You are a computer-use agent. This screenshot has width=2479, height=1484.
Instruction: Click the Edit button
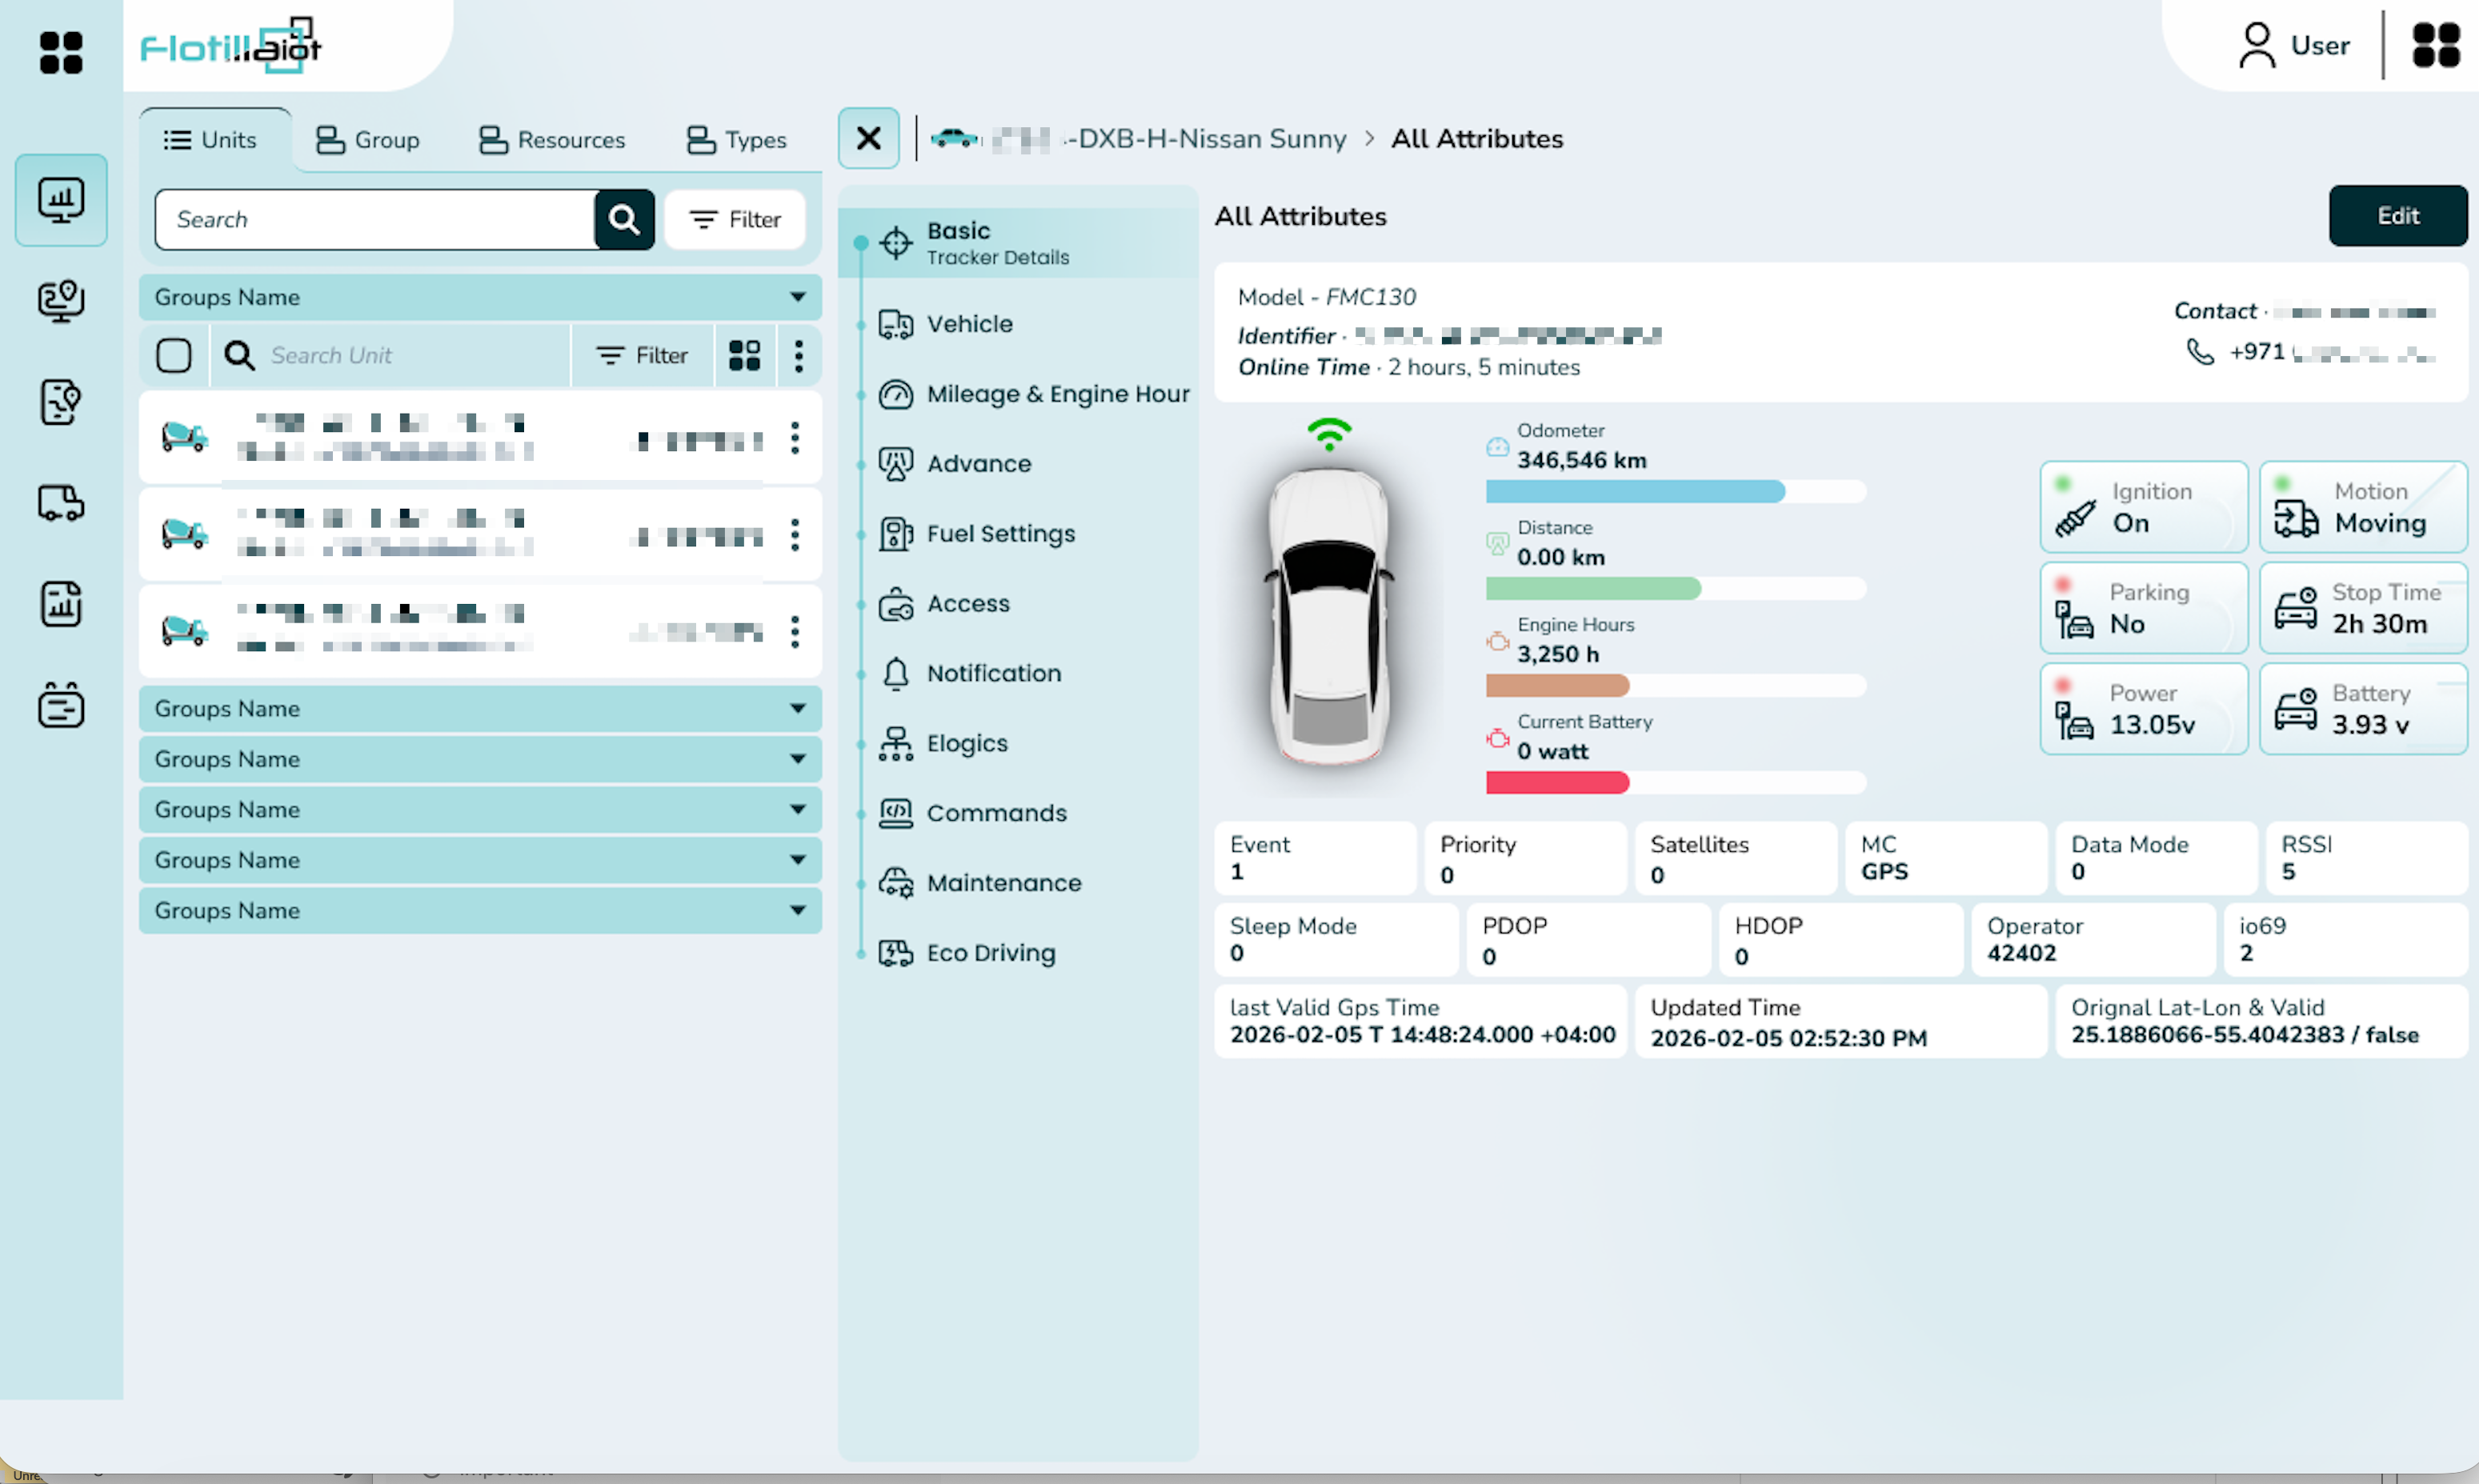[2397, 215]
